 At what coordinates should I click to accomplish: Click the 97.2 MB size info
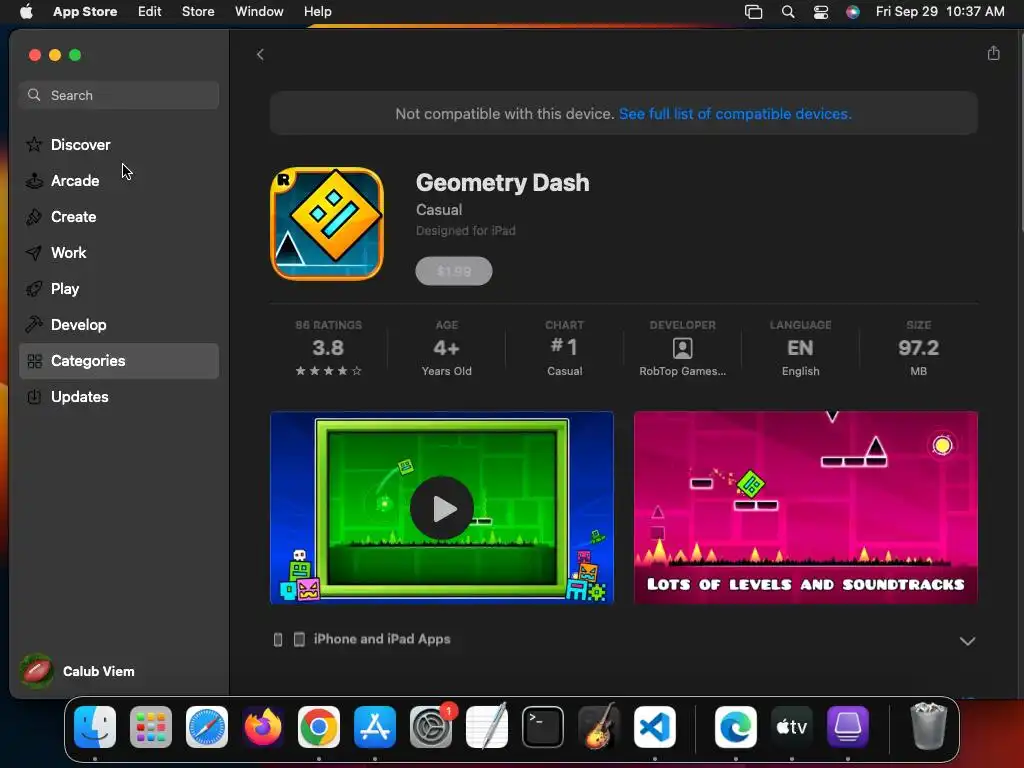[x=918, y=349]
